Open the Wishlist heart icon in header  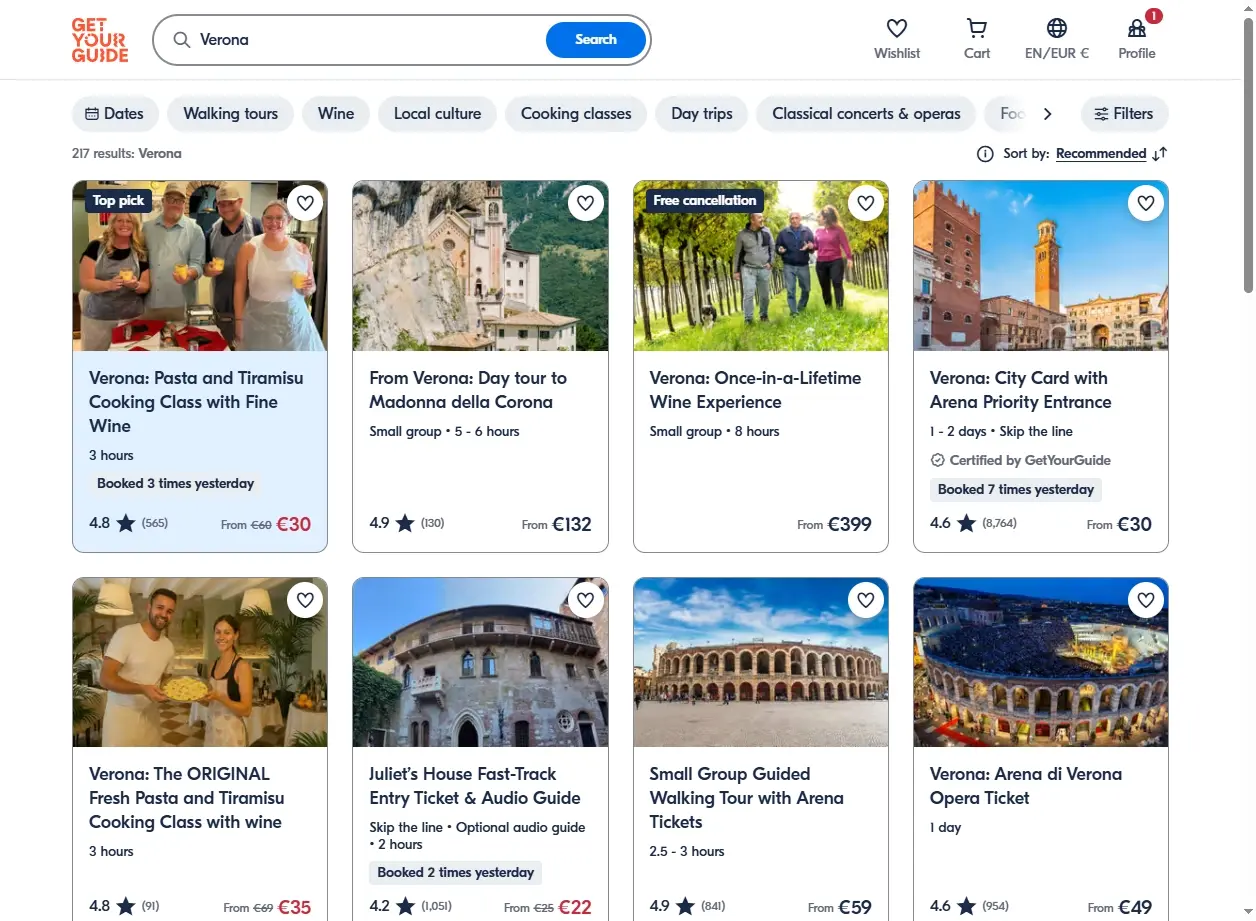pos(897,28)
